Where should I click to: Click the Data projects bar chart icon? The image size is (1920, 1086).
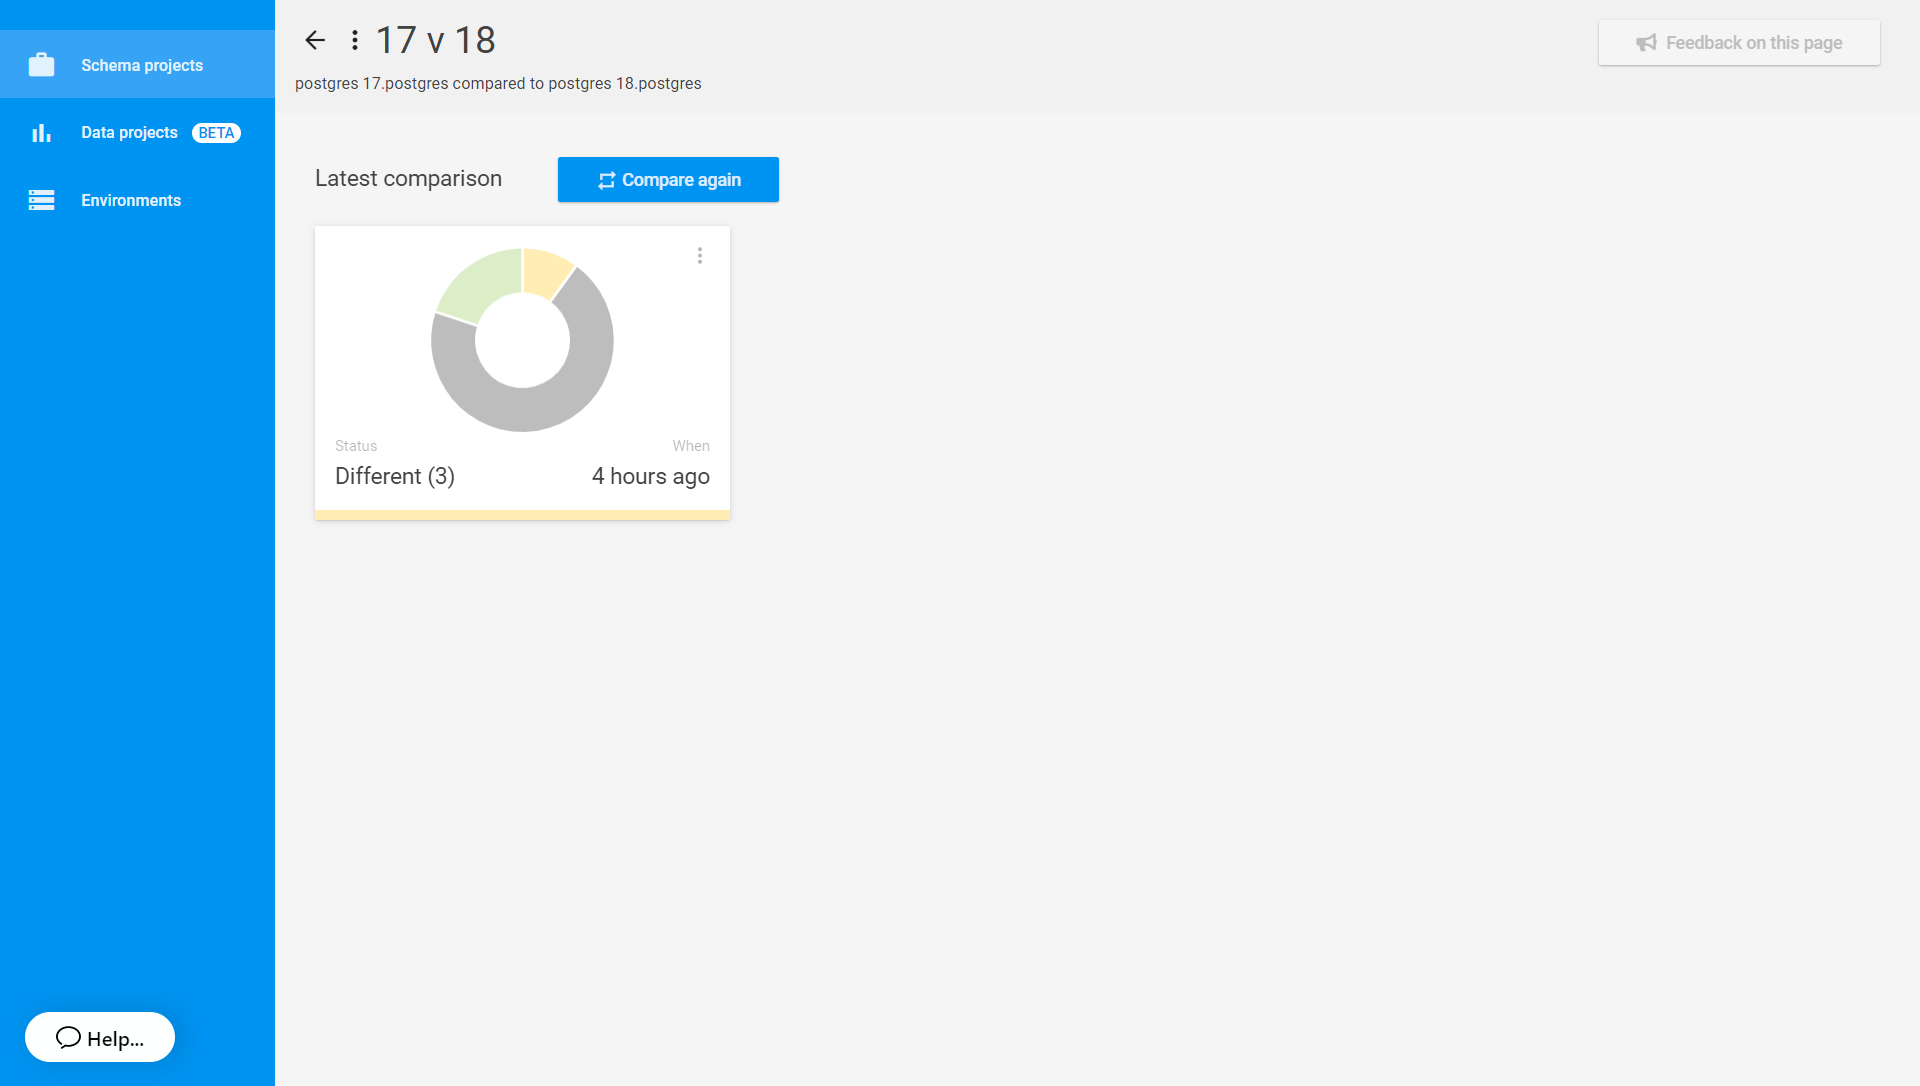pyautogui.click(x=41, y=133)
